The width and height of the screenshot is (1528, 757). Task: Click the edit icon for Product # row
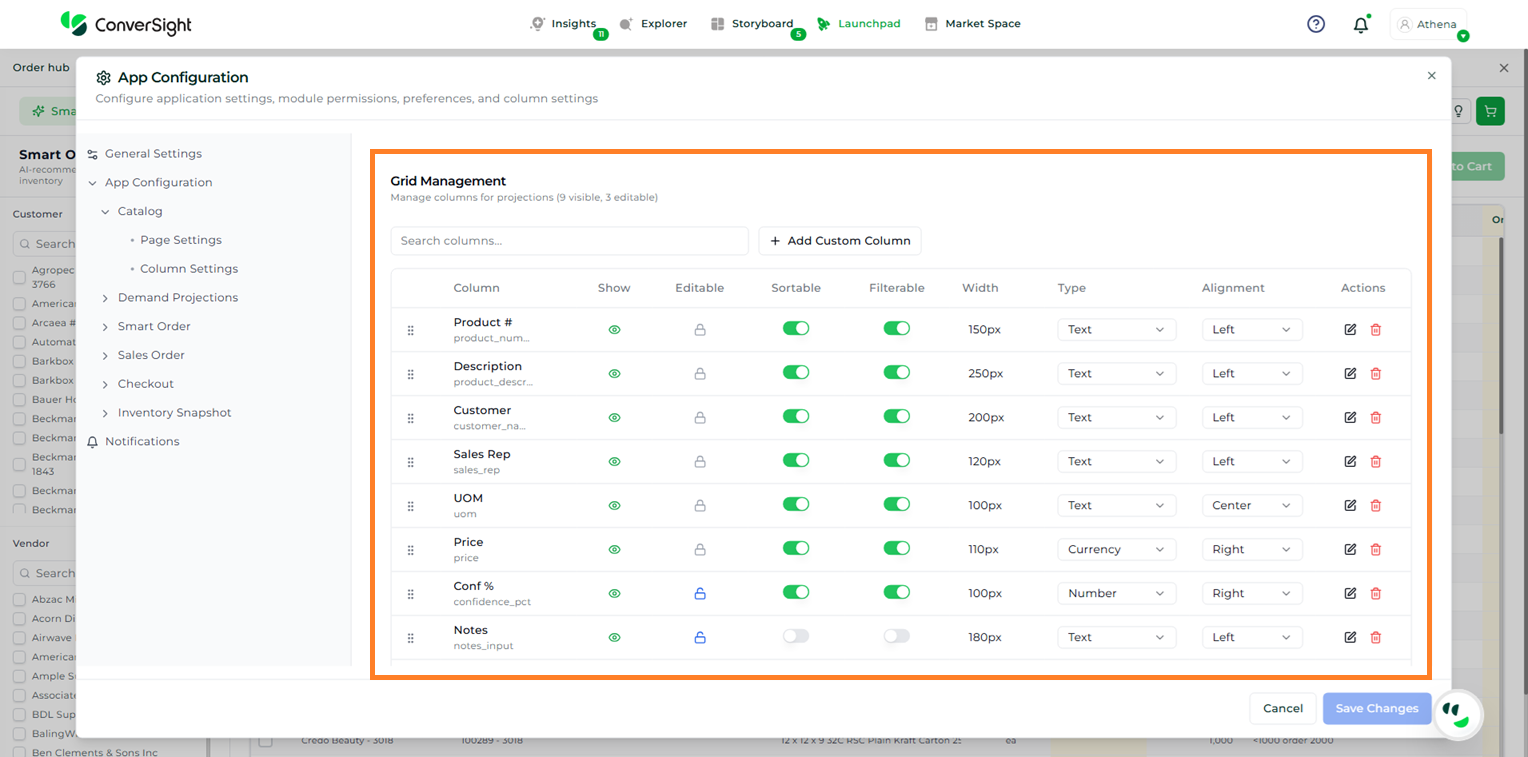click(x=1350, y=330)
